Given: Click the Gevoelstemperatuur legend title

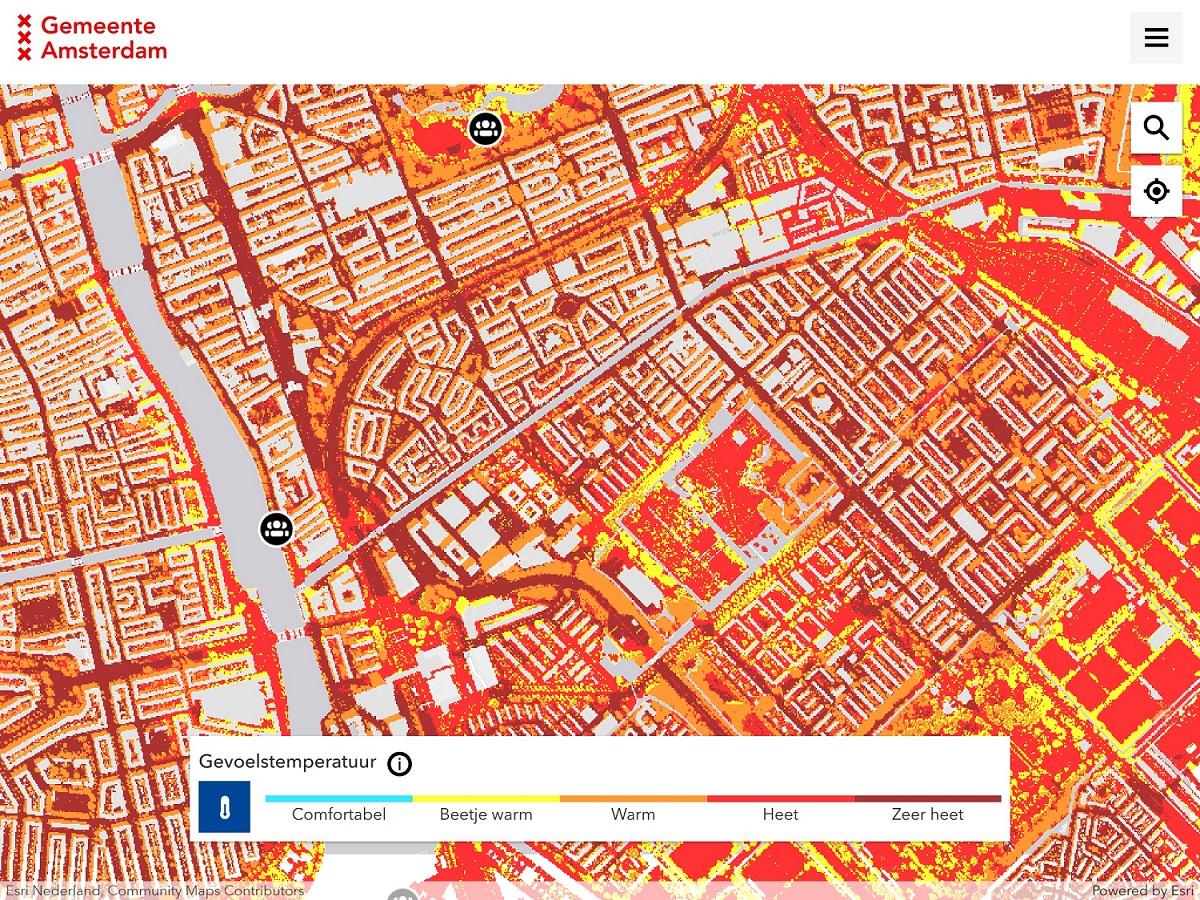Looking at the screenshot, I should pyautogui.click(x=287, y=762).
